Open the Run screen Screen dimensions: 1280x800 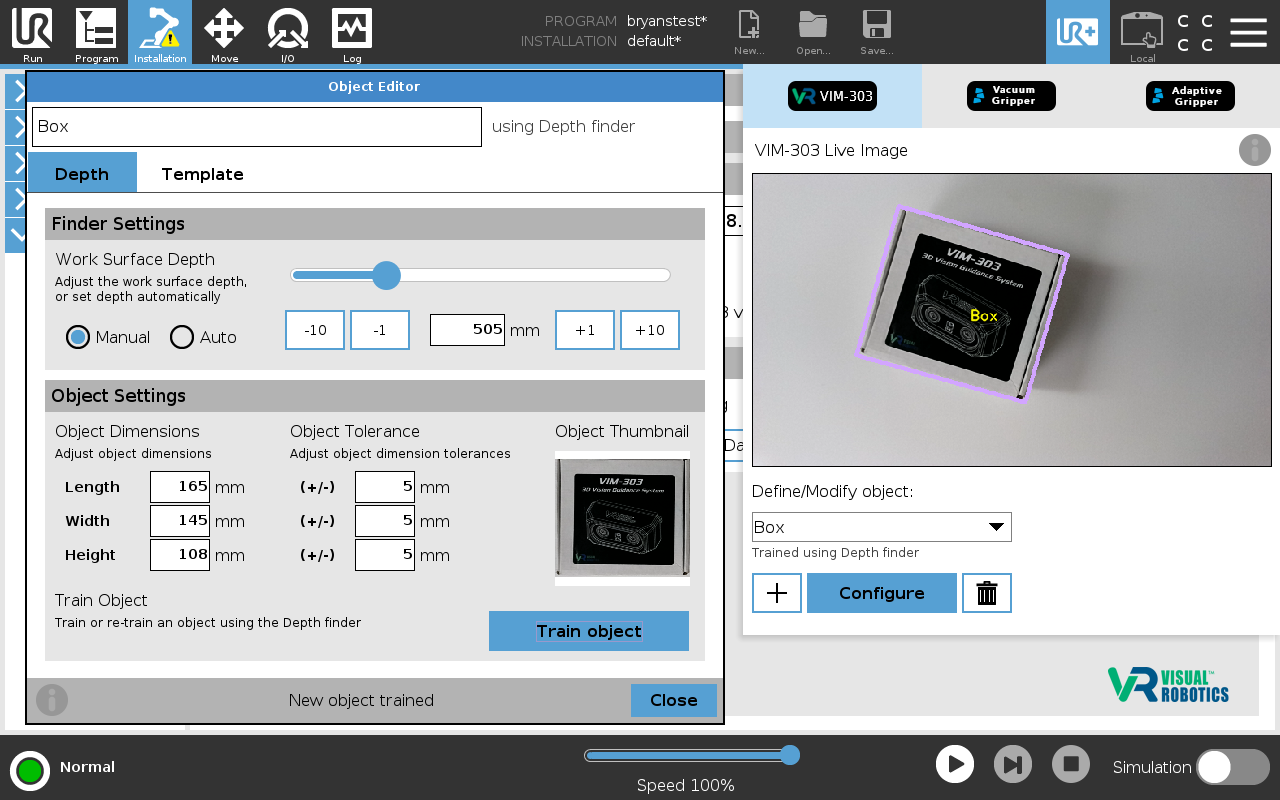point(32,33)
